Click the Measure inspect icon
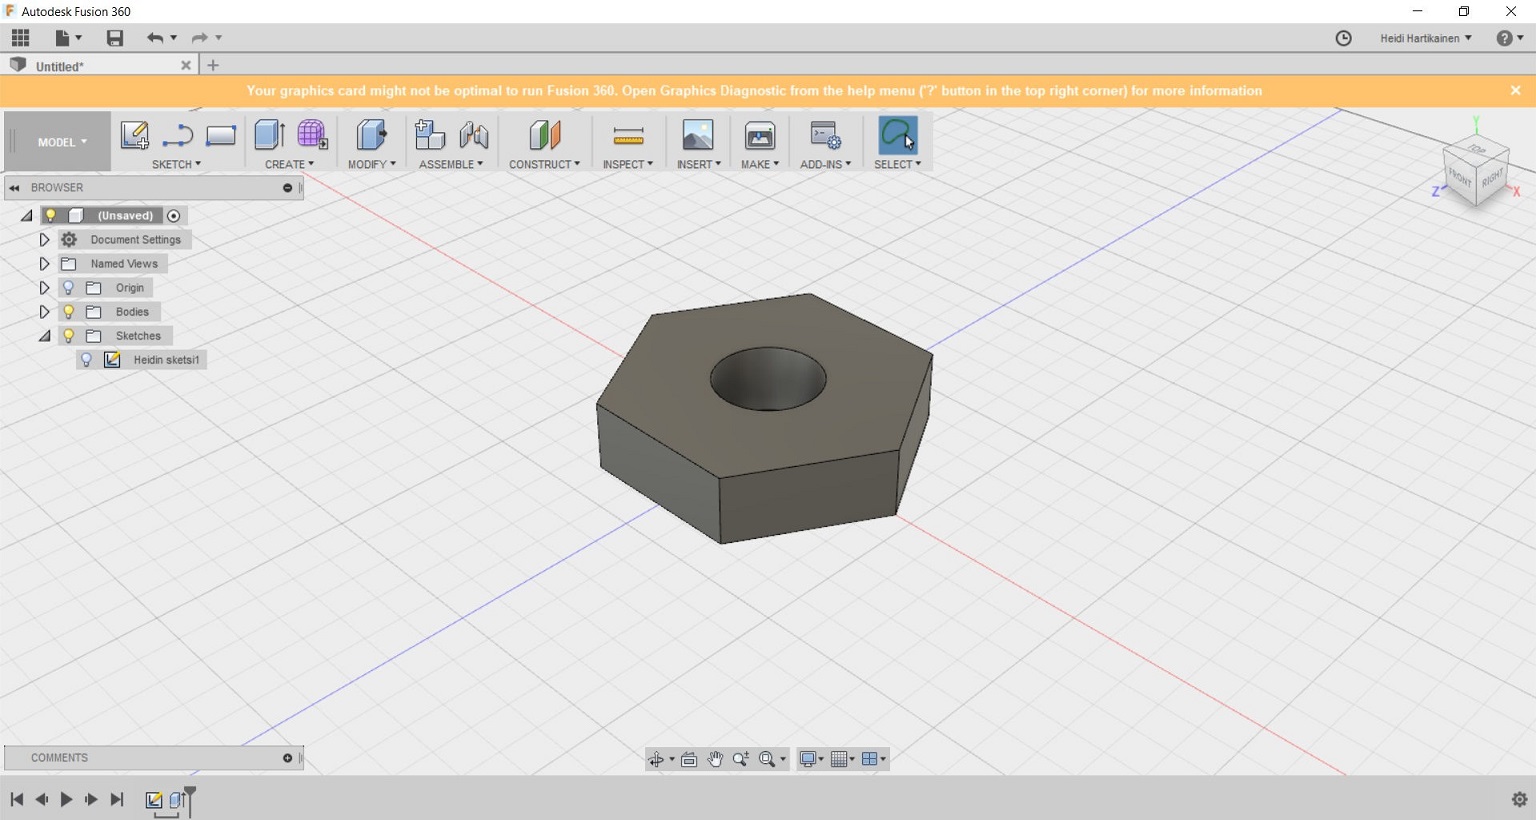1536x820 pixels. 628,135
